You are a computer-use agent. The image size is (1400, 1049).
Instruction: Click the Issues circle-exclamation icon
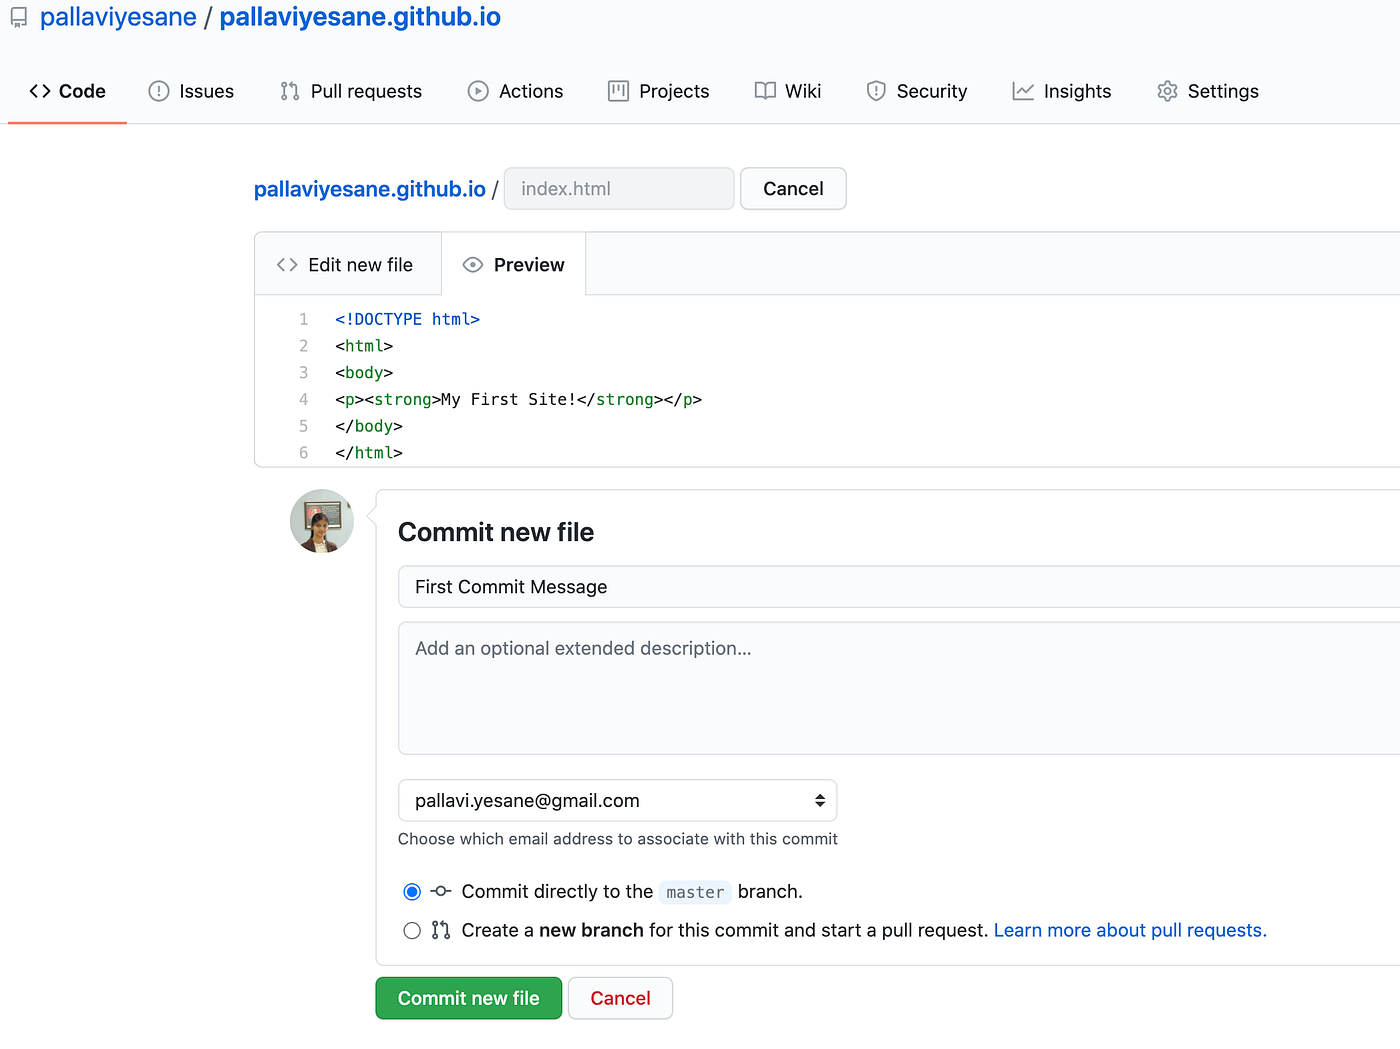[159, 91]
